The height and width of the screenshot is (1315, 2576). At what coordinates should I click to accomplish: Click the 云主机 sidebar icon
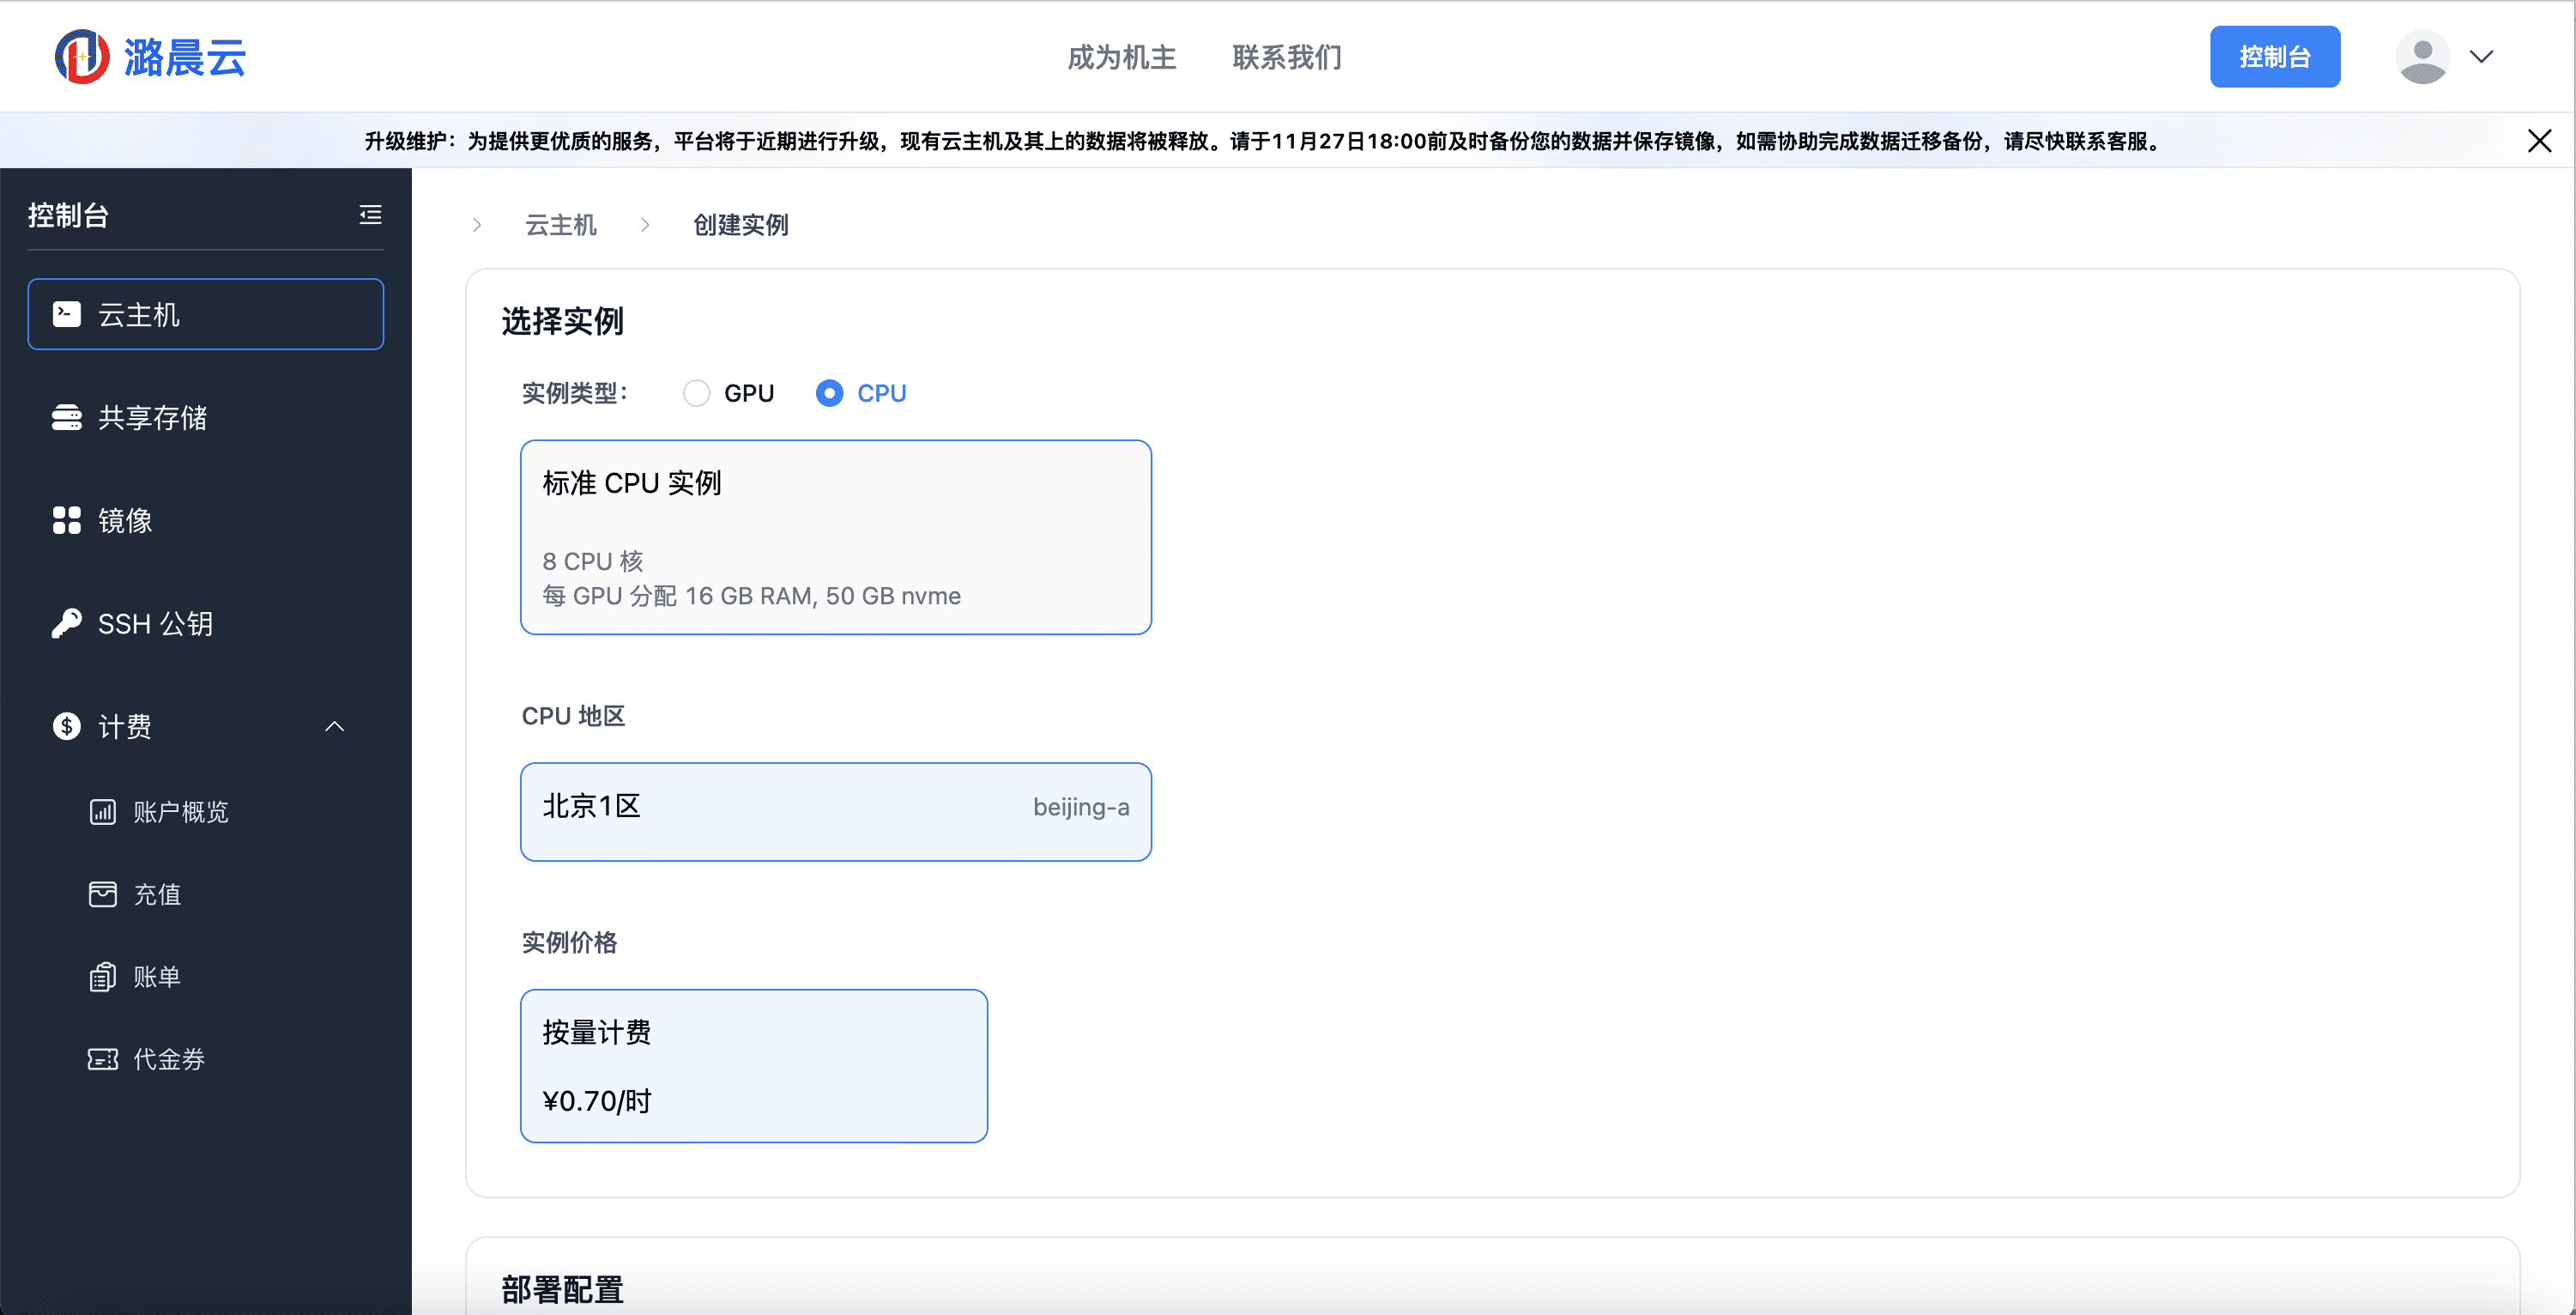[65, 315]
